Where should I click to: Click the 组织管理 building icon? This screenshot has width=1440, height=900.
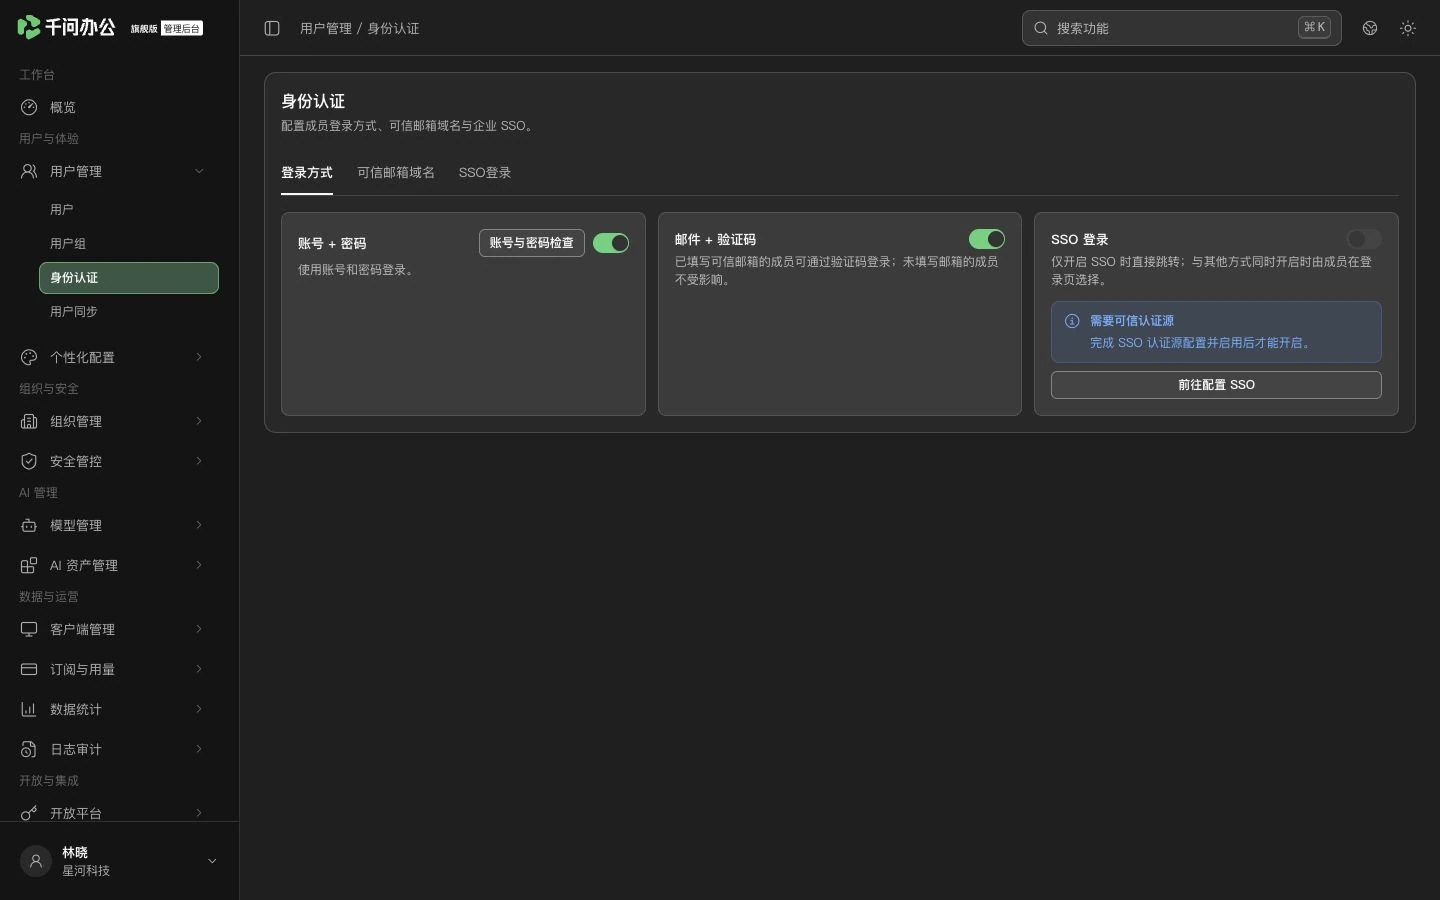pyautogui.click(x=29, y=421)
